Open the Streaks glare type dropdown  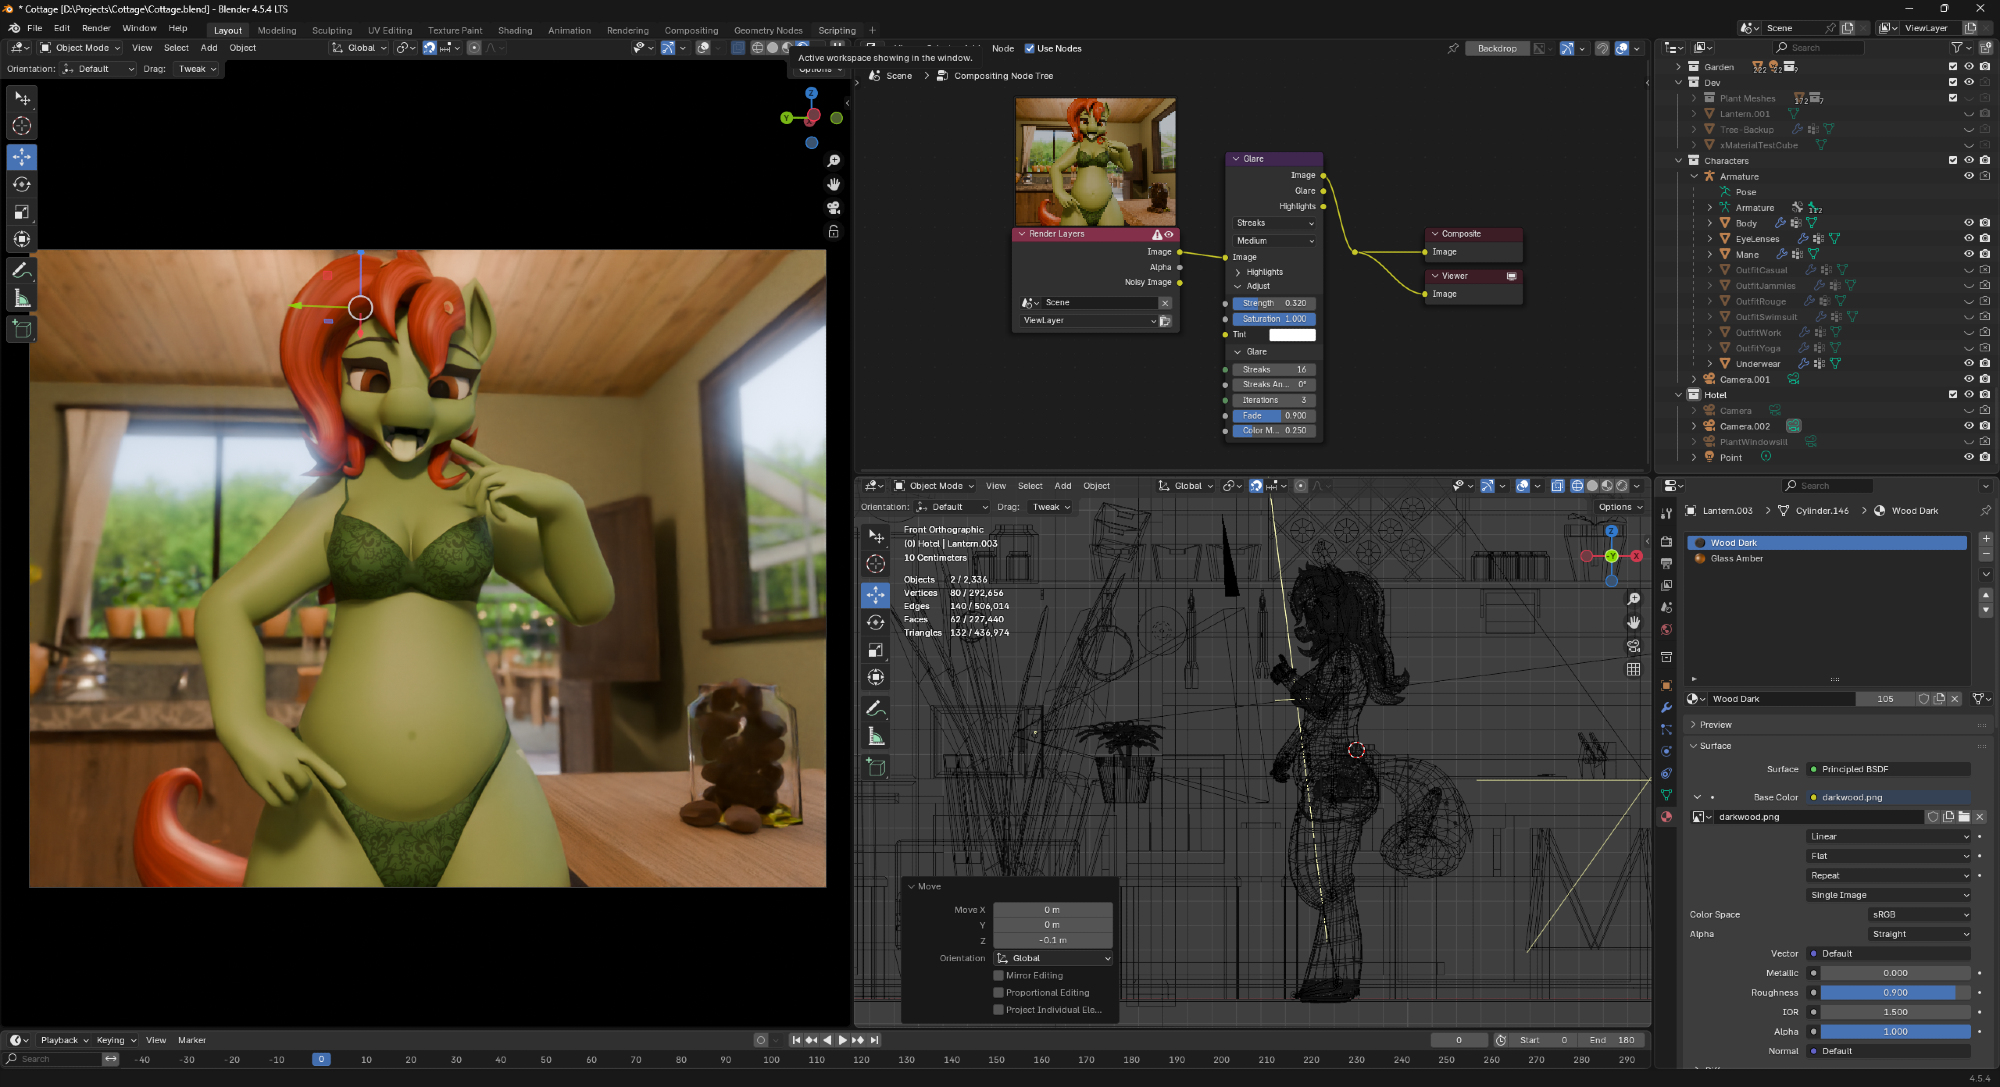pyautogui.click(x=1274, y=223)
